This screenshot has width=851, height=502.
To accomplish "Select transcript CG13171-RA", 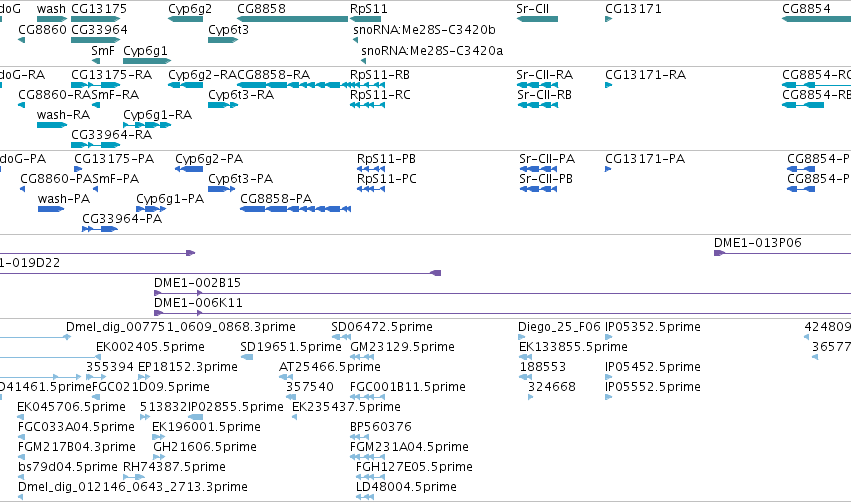I will (646, 74).
